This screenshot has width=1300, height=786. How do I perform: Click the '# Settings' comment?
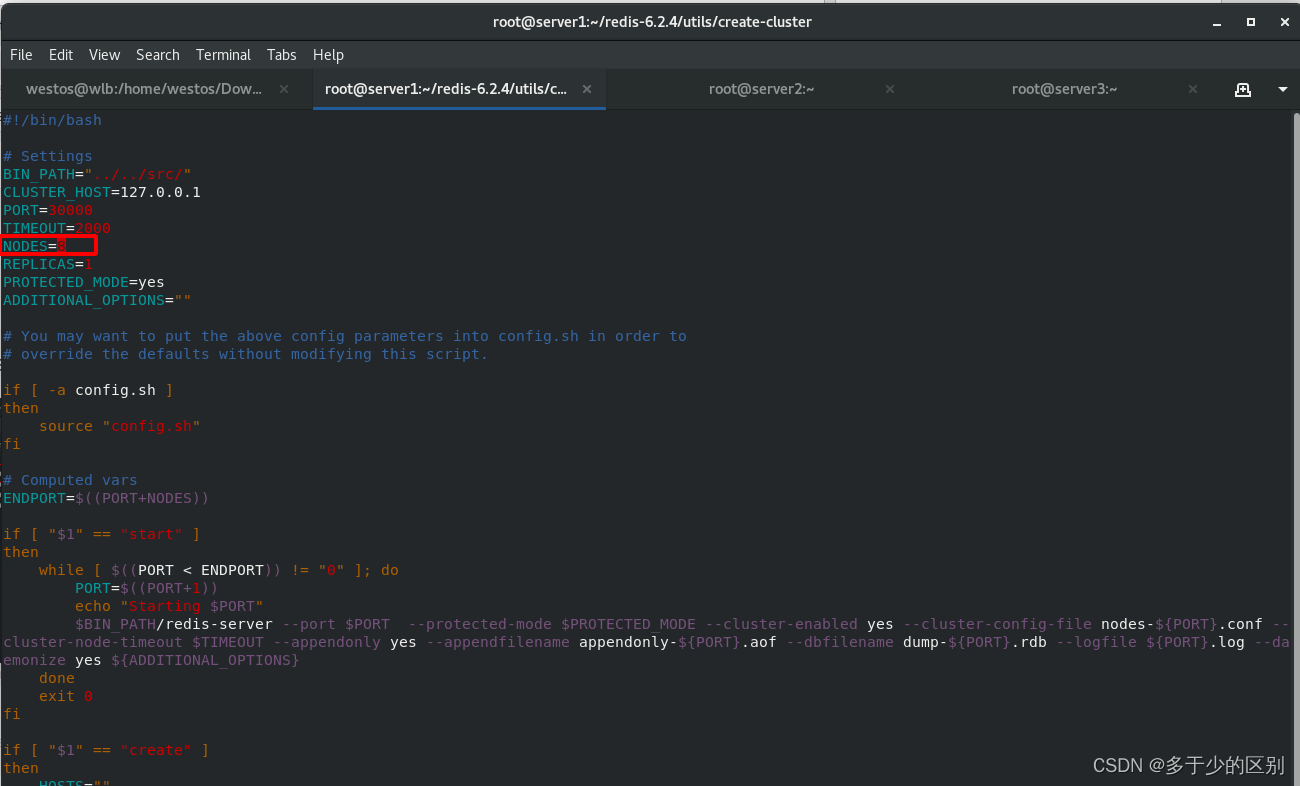point(48,156)
